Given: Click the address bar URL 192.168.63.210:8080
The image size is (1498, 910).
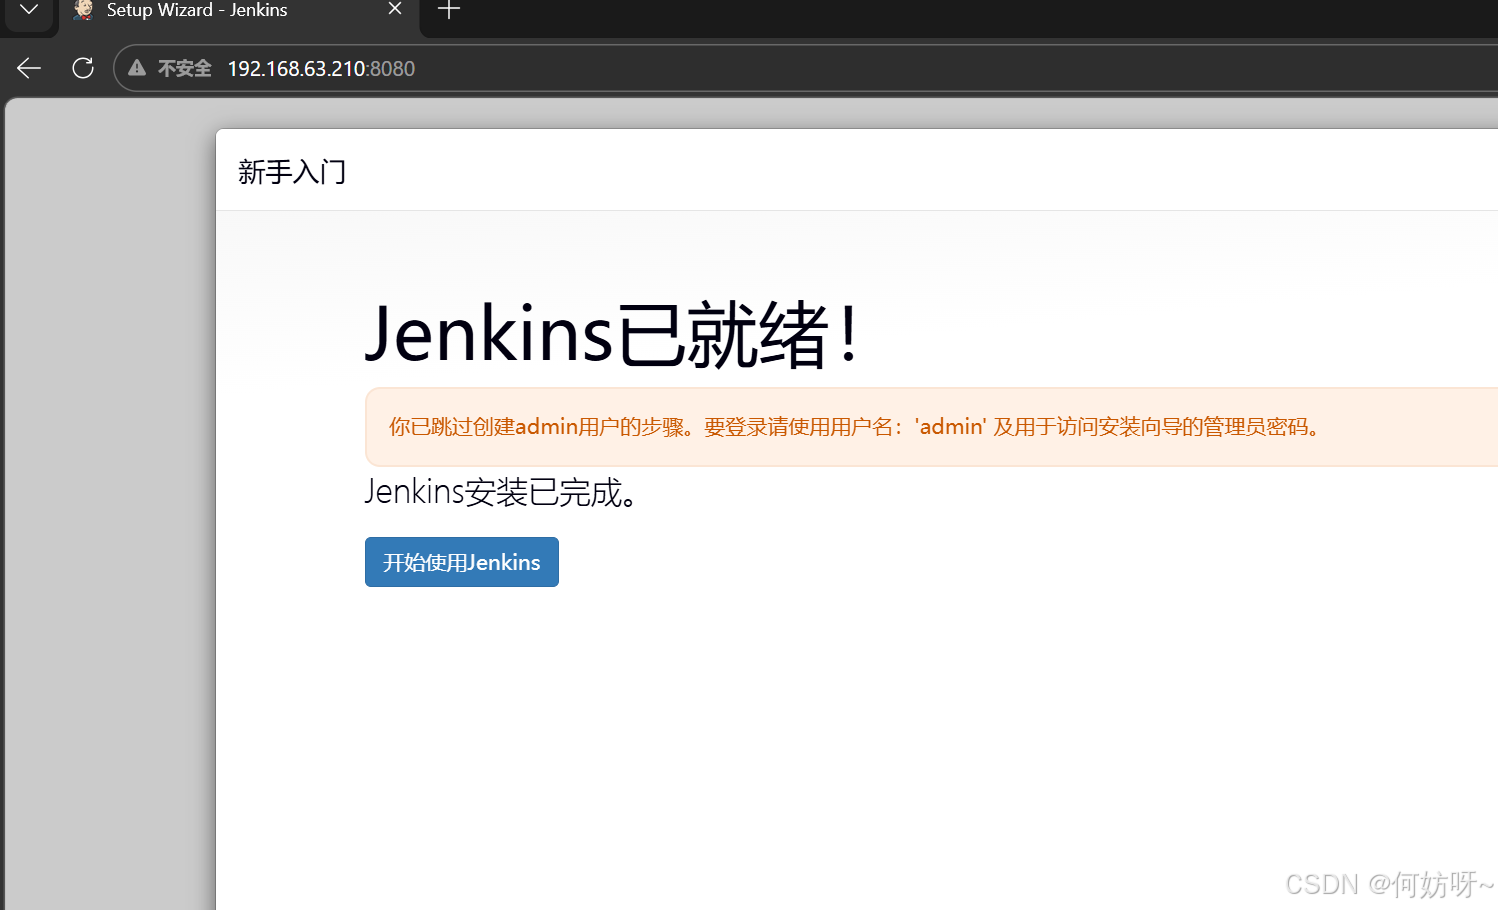Looking at the screenshot, I should [321, 68].
